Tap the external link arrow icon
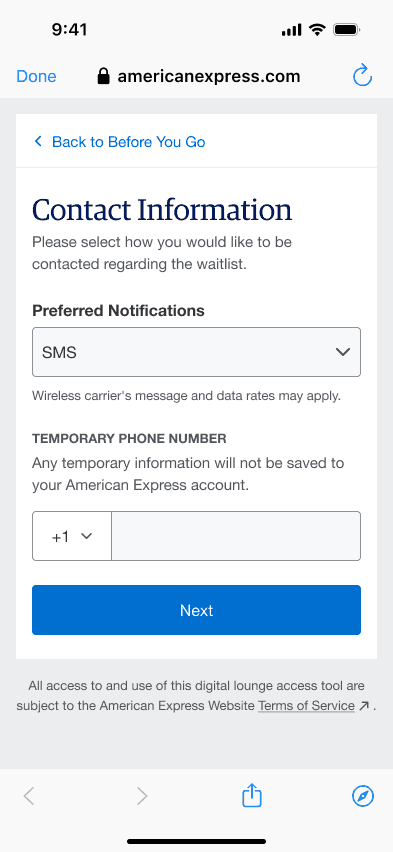 pyautogui.click(x=364, y=706)
